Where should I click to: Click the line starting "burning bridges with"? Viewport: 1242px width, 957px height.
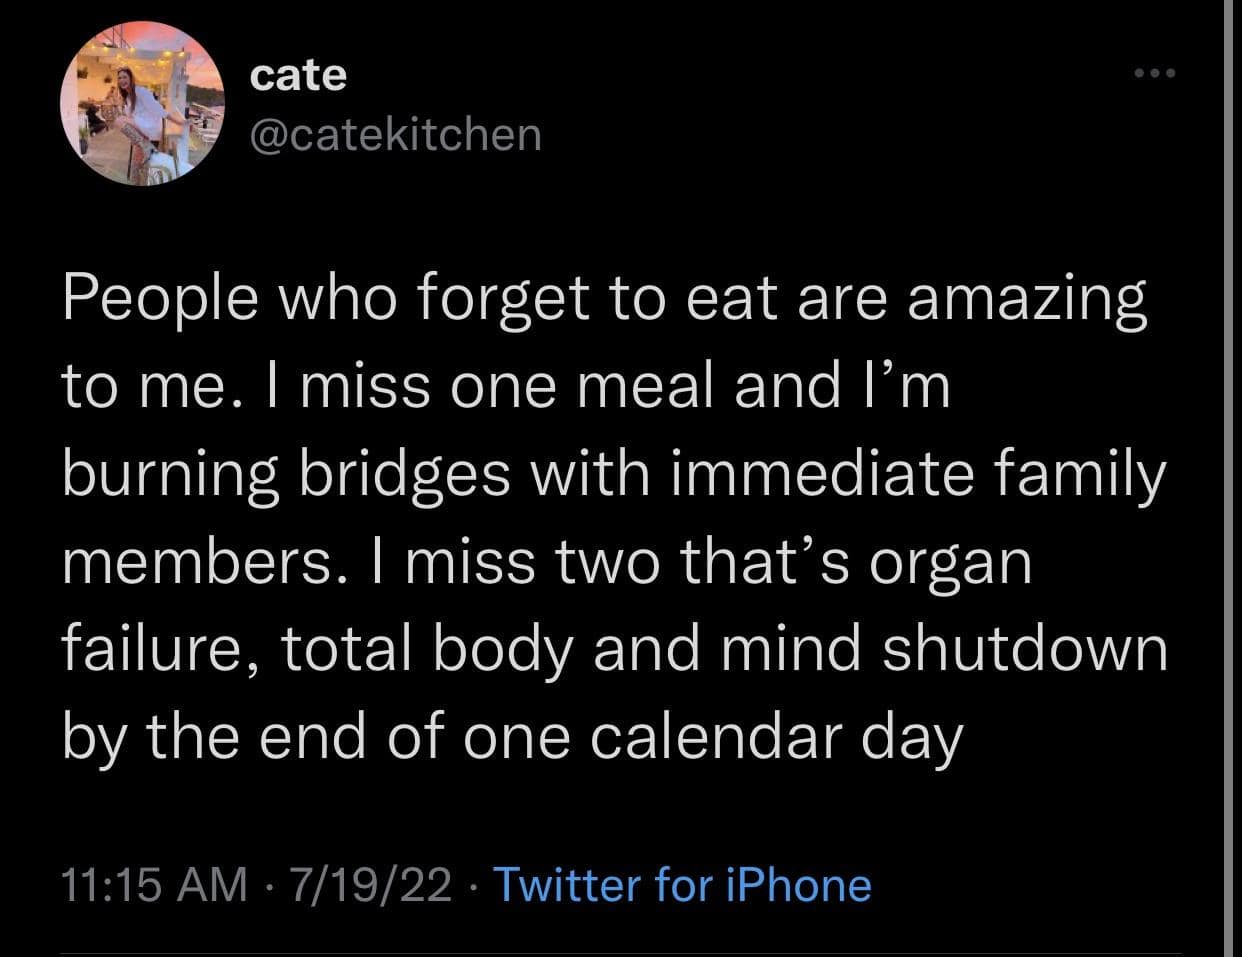[614, 474]
